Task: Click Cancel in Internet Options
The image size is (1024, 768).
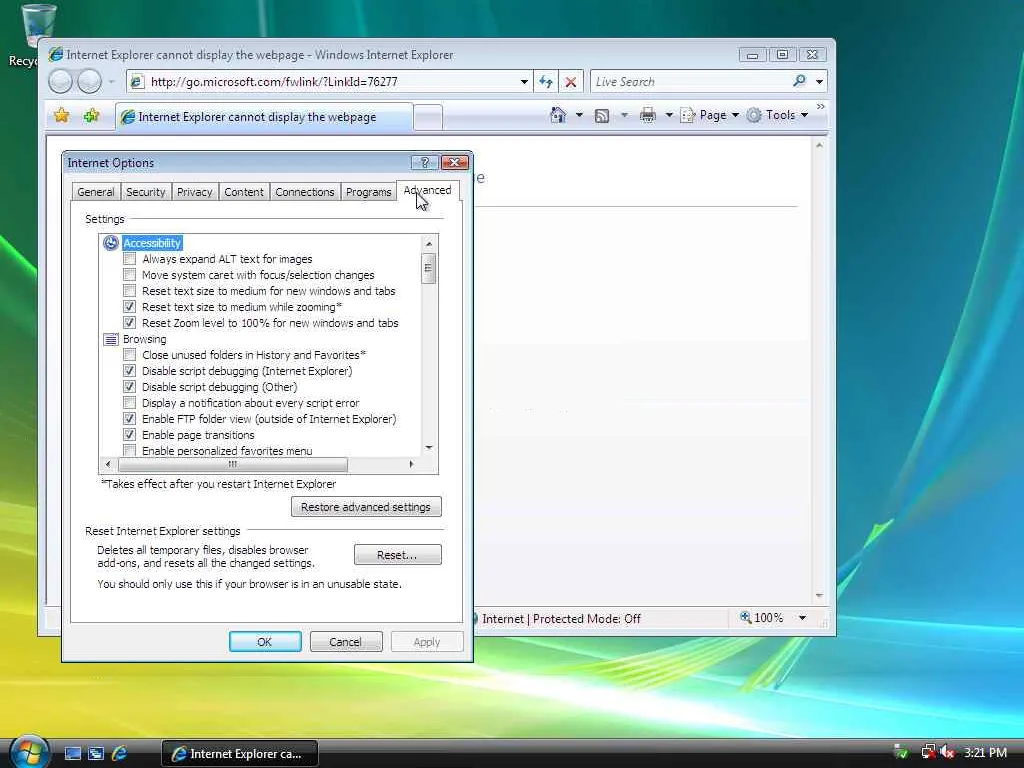Action: [345, 642]
